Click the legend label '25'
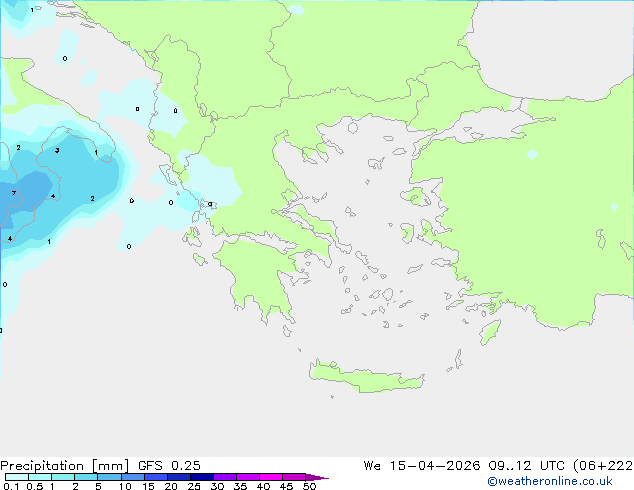The height and width of the screenshot is (490, 634). (194, 486)
